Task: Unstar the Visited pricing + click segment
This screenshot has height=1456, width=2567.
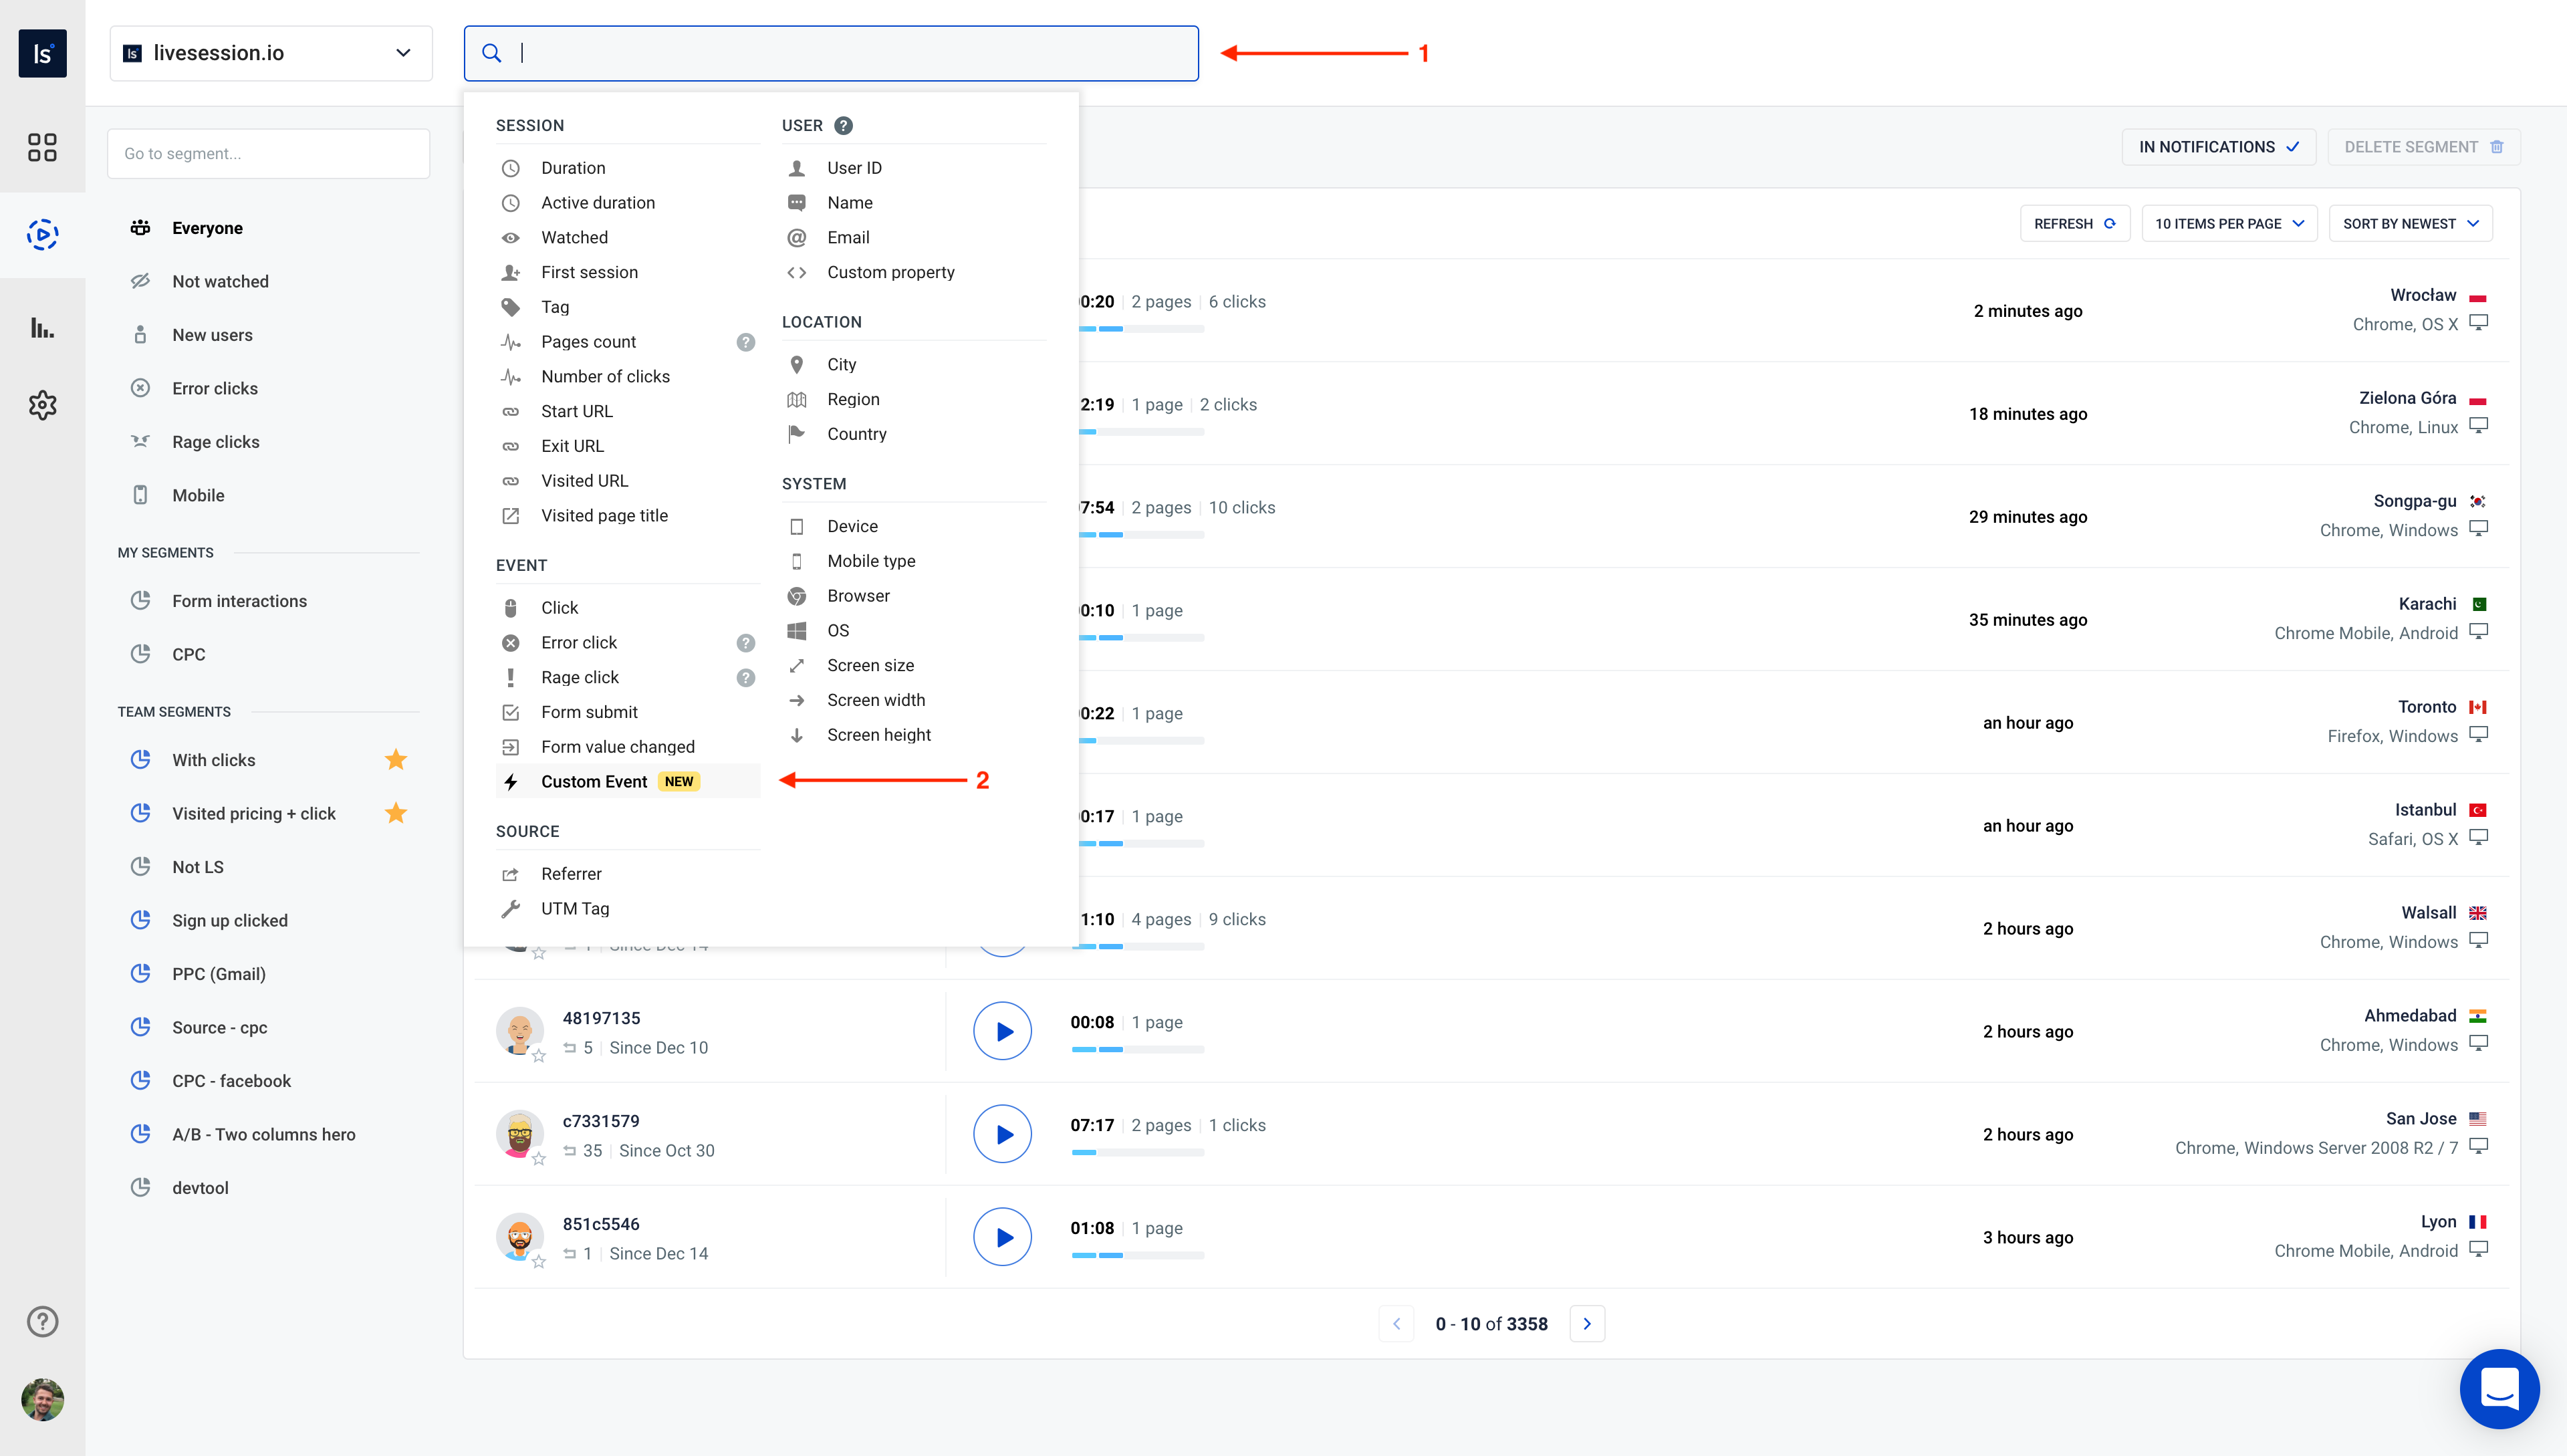Action: point(396,813)
